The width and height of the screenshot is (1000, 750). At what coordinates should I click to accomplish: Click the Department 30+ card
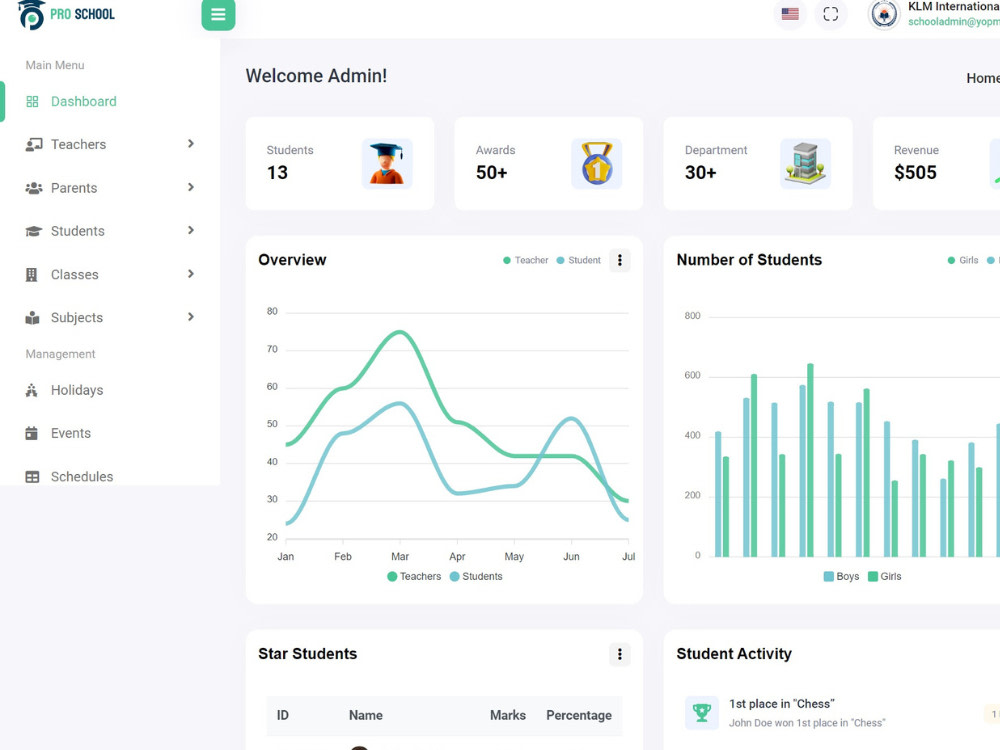tap(758, 163)
